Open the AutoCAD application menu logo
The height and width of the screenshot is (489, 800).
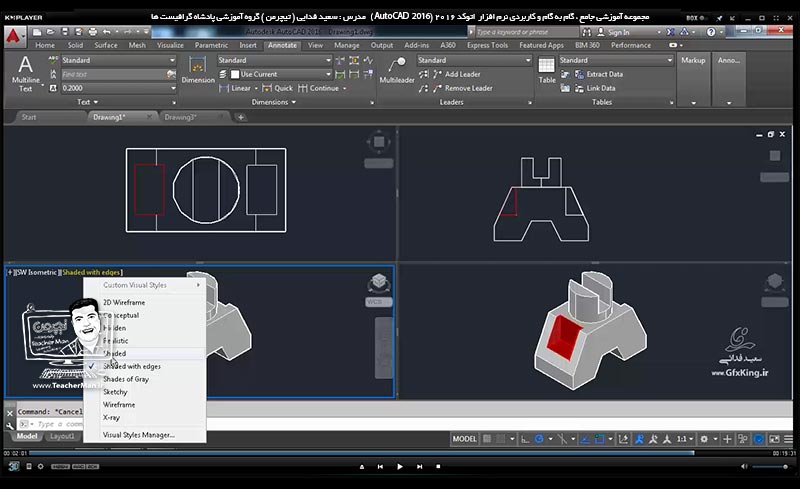click(14, 36)
